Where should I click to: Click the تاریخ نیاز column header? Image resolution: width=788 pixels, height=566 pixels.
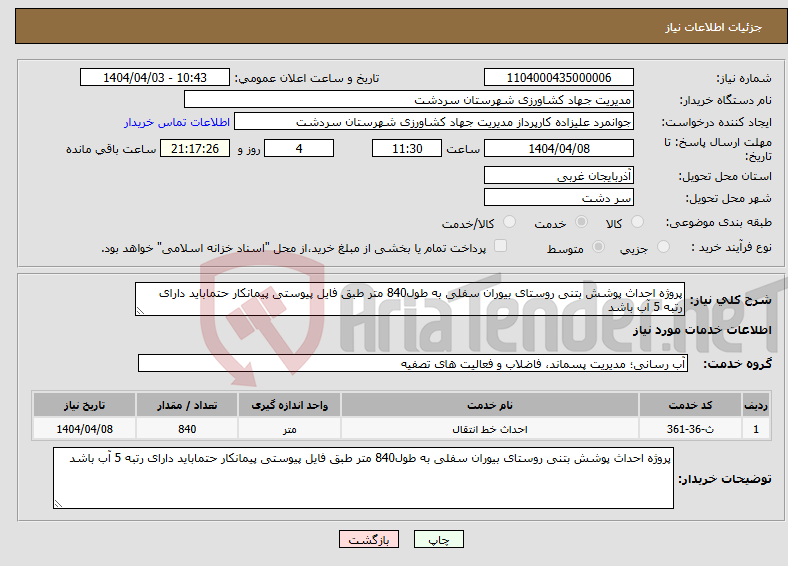tap(84, 405)
